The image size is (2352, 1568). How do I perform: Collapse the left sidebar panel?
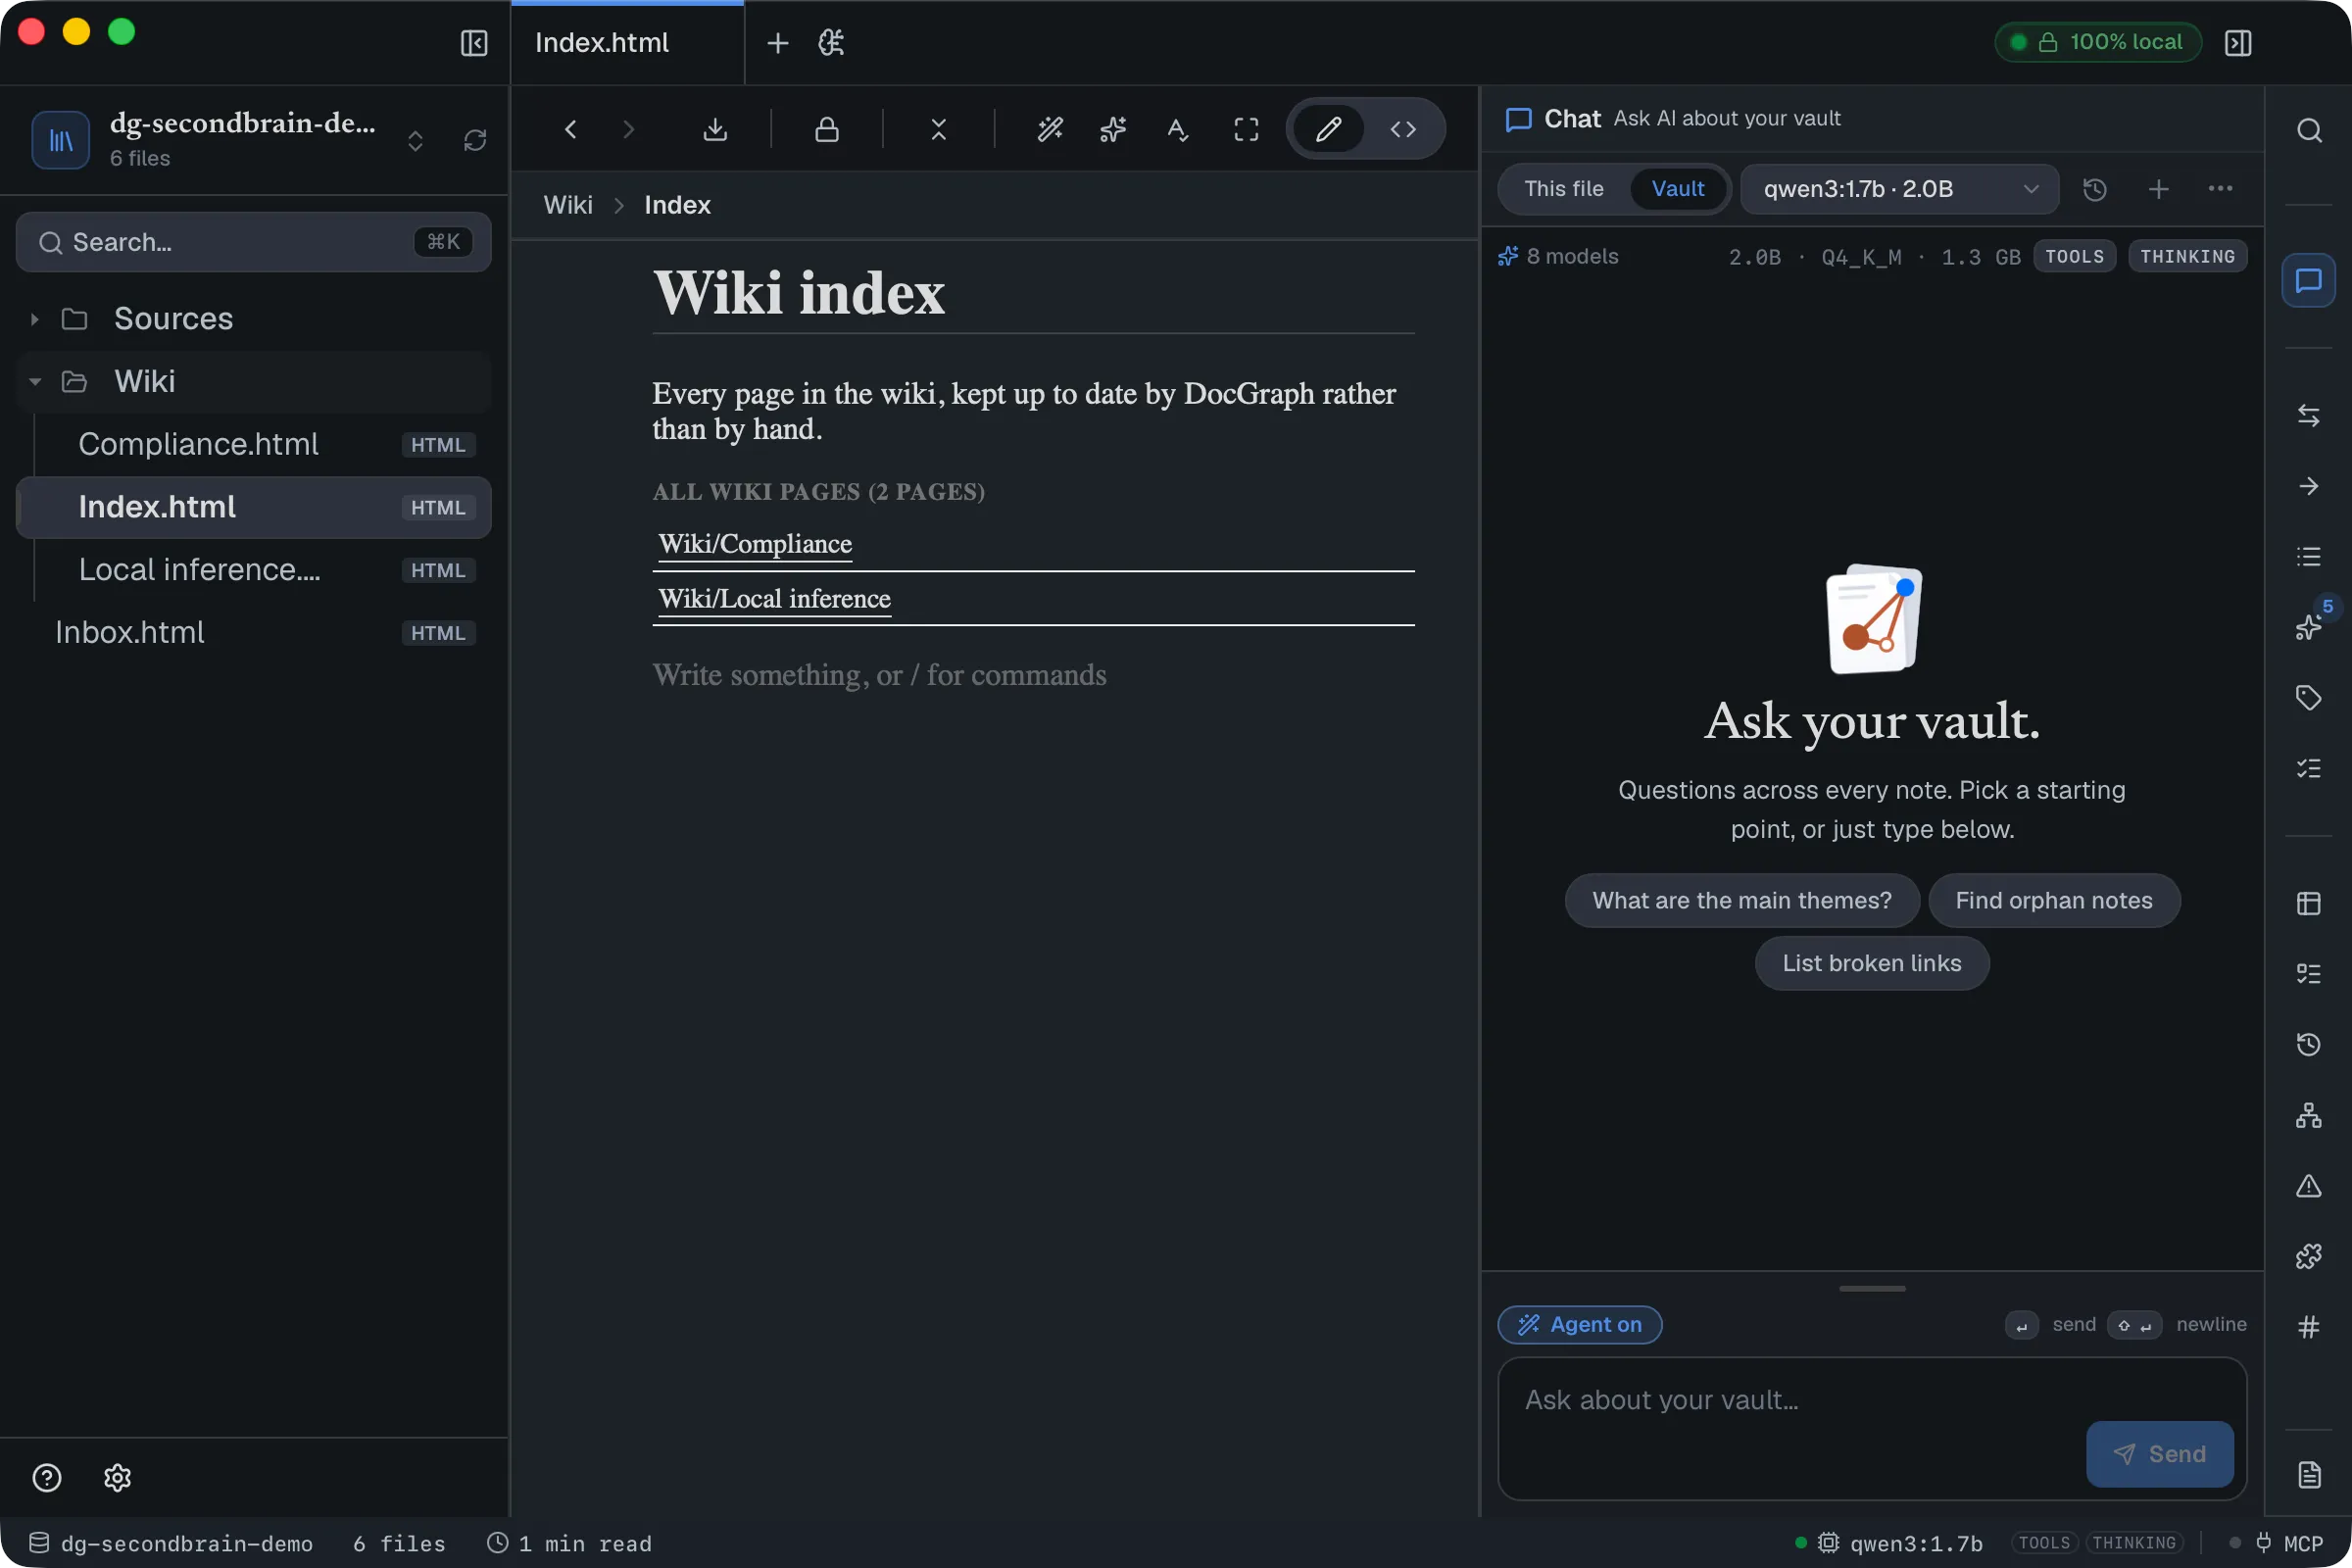click(474, 43)
